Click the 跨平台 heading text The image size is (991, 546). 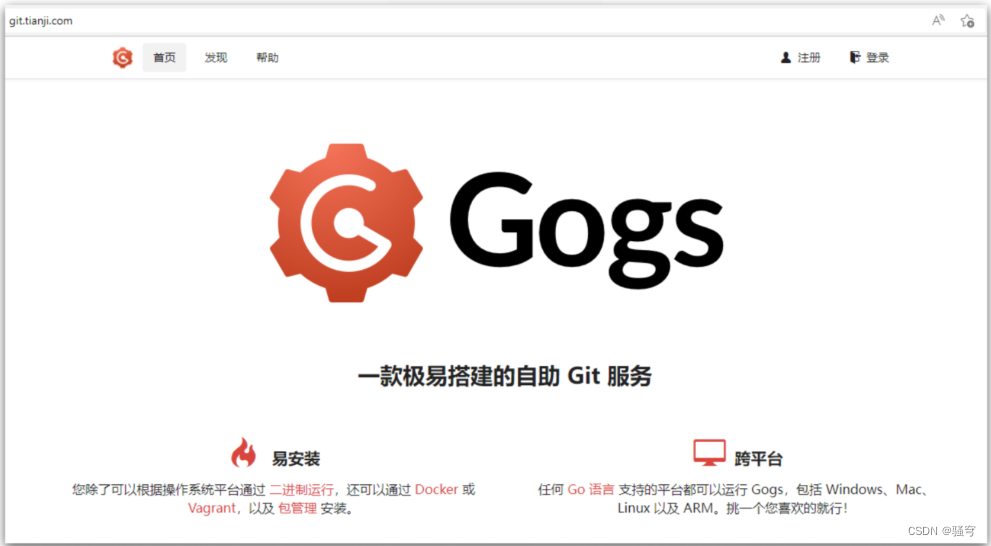pos(758,459)
